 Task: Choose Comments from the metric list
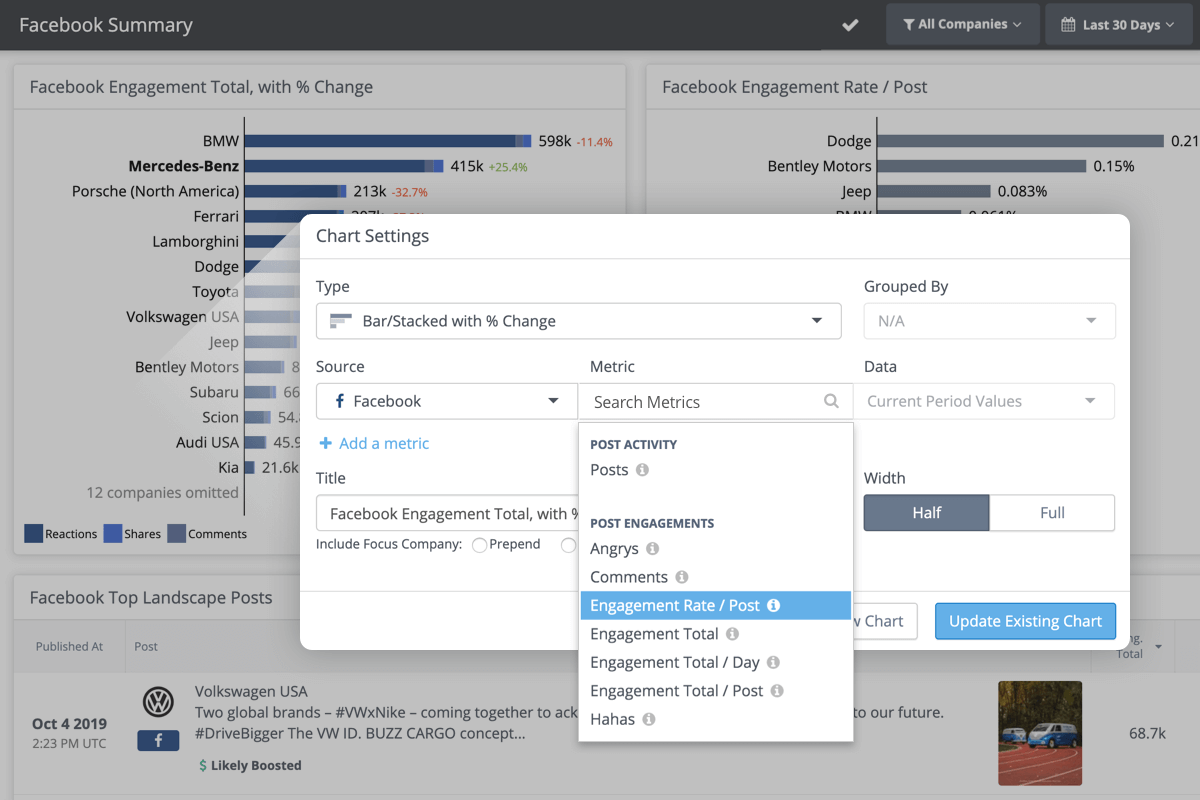click(x=629, y=577)
